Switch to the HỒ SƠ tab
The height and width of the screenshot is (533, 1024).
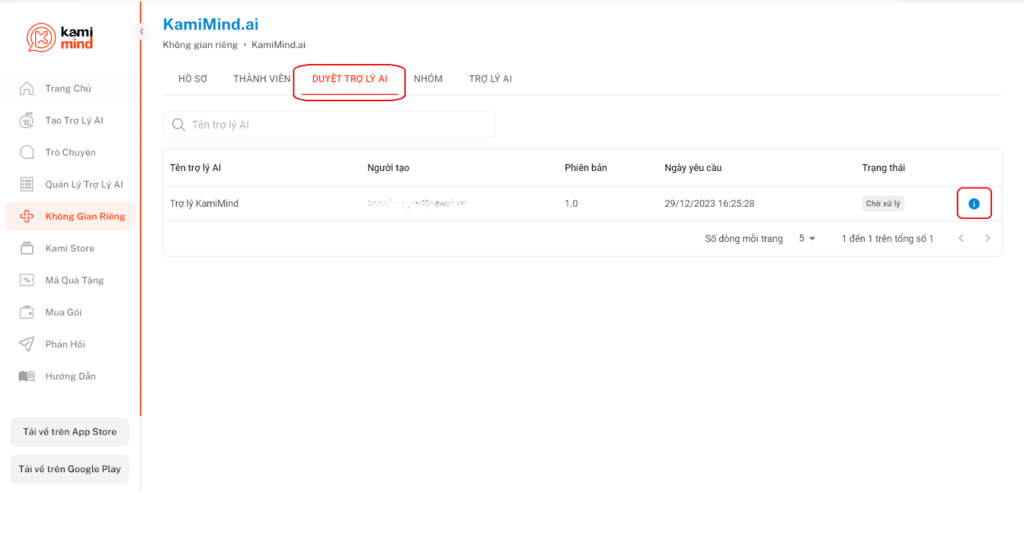tap(193, 79)
